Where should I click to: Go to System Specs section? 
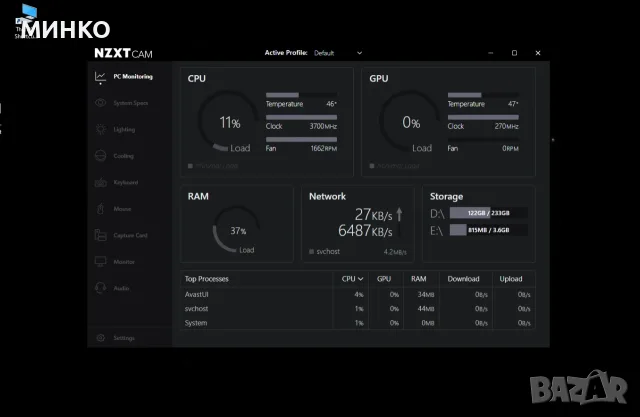click(131, 103)
